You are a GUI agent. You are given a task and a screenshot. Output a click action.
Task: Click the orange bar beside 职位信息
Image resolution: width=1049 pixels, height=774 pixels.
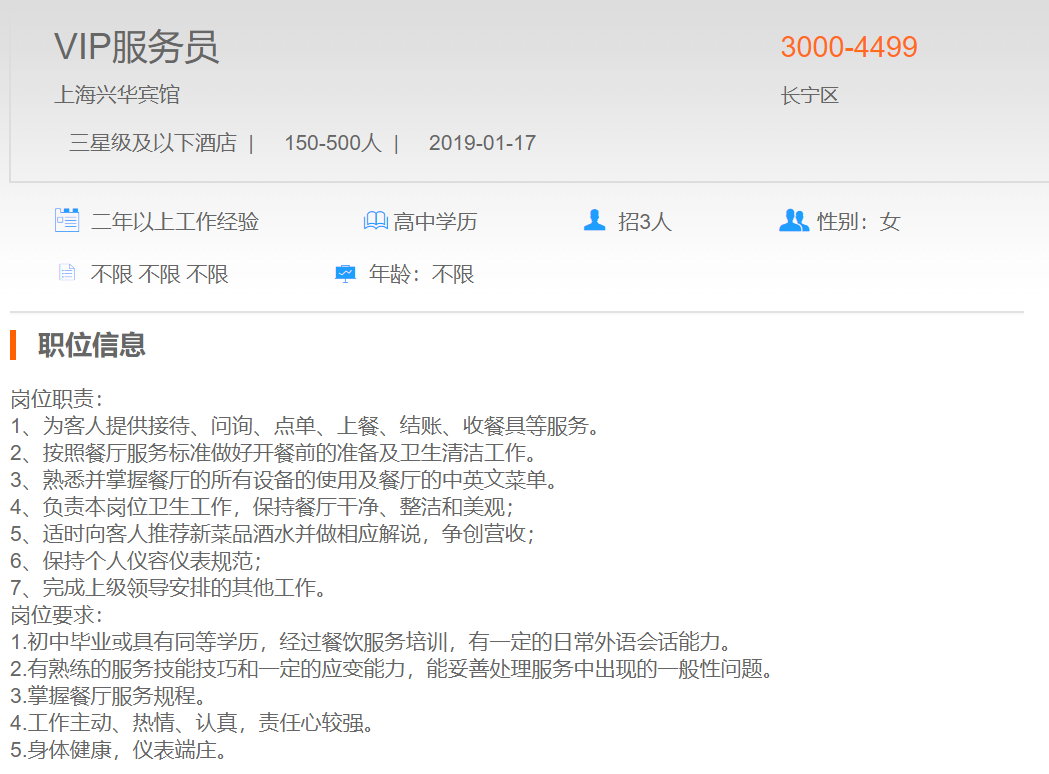12,345
